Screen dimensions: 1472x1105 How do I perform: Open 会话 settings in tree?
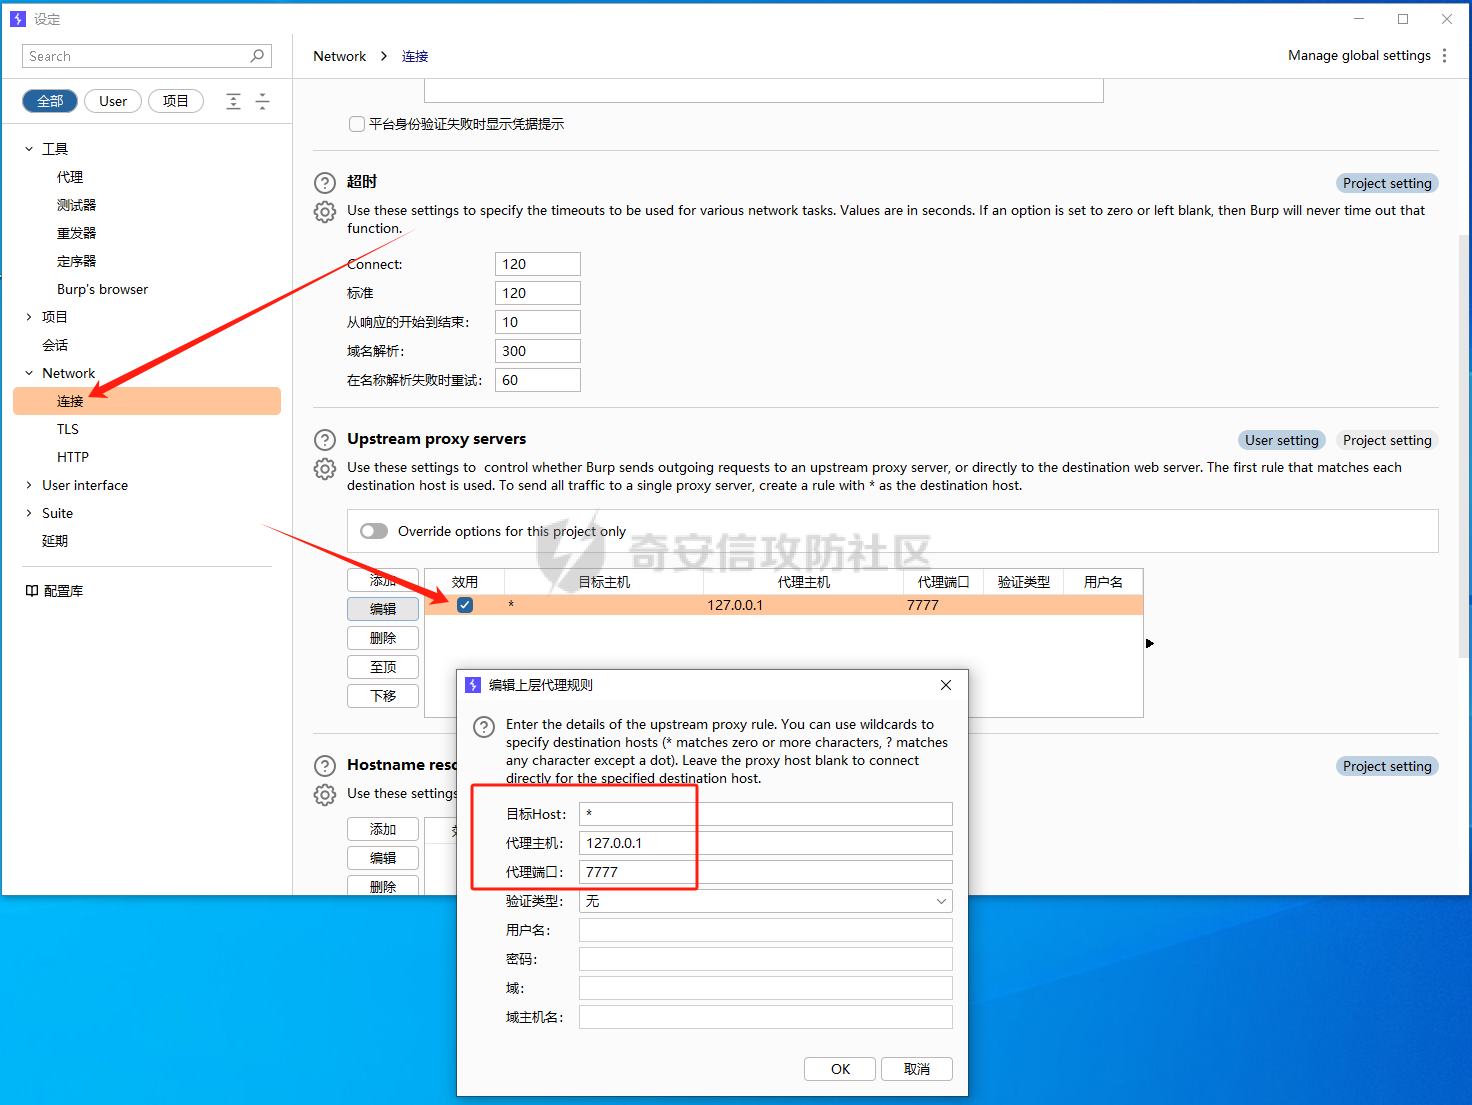pyautogui.click(x=55, y=345)
